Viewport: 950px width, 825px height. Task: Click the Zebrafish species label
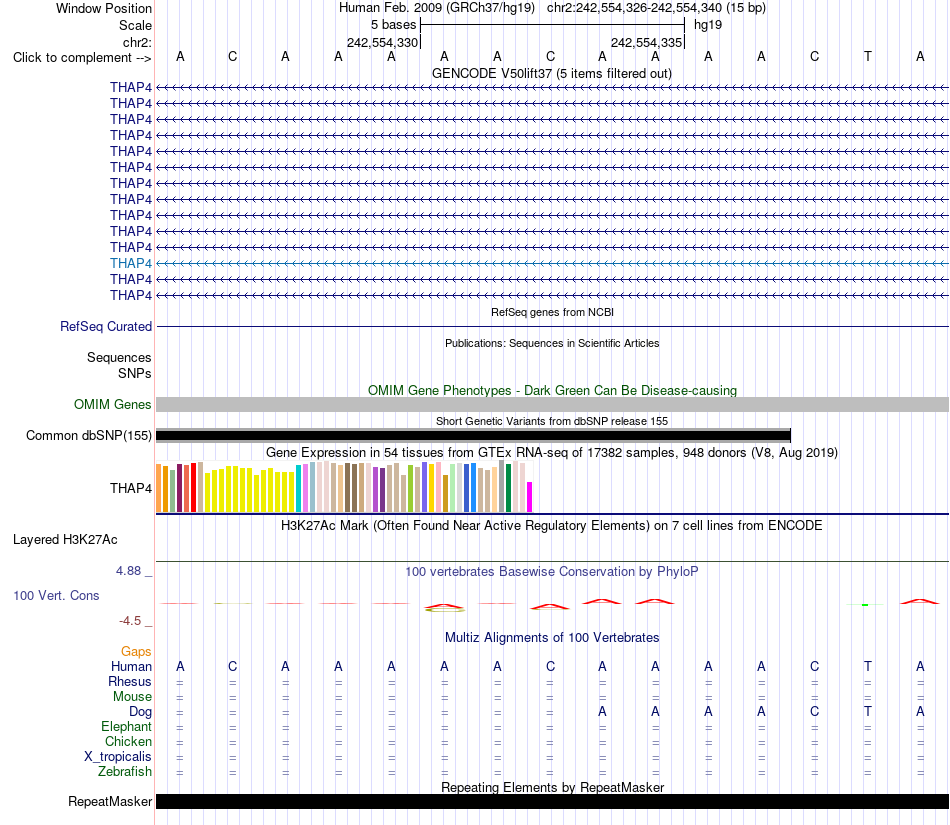[x=125, y=772]
